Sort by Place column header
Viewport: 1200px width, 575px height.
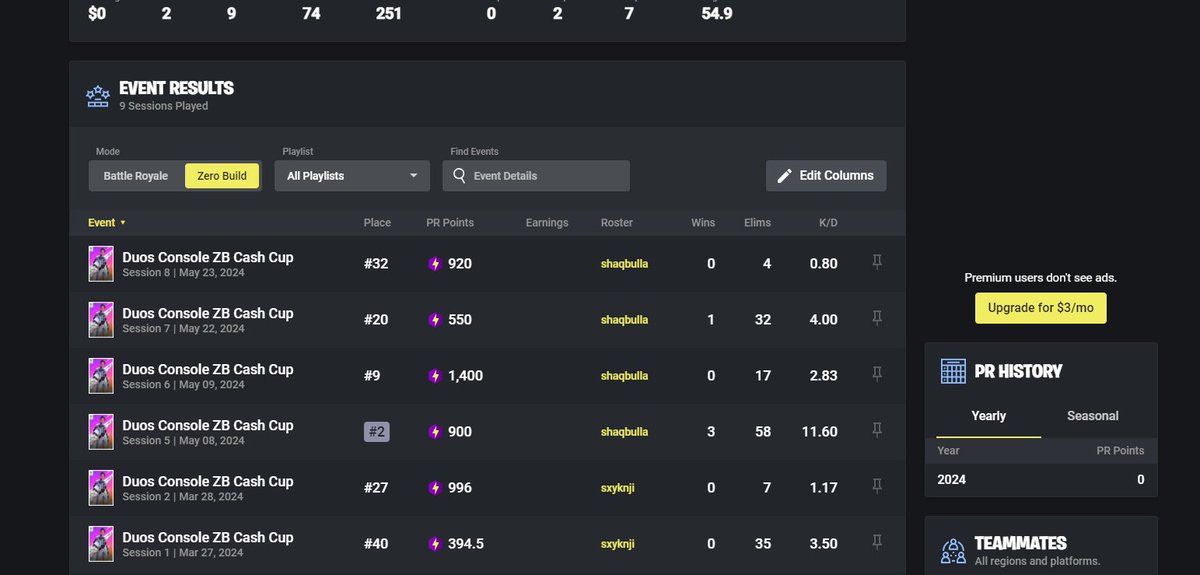coord(377,222)
